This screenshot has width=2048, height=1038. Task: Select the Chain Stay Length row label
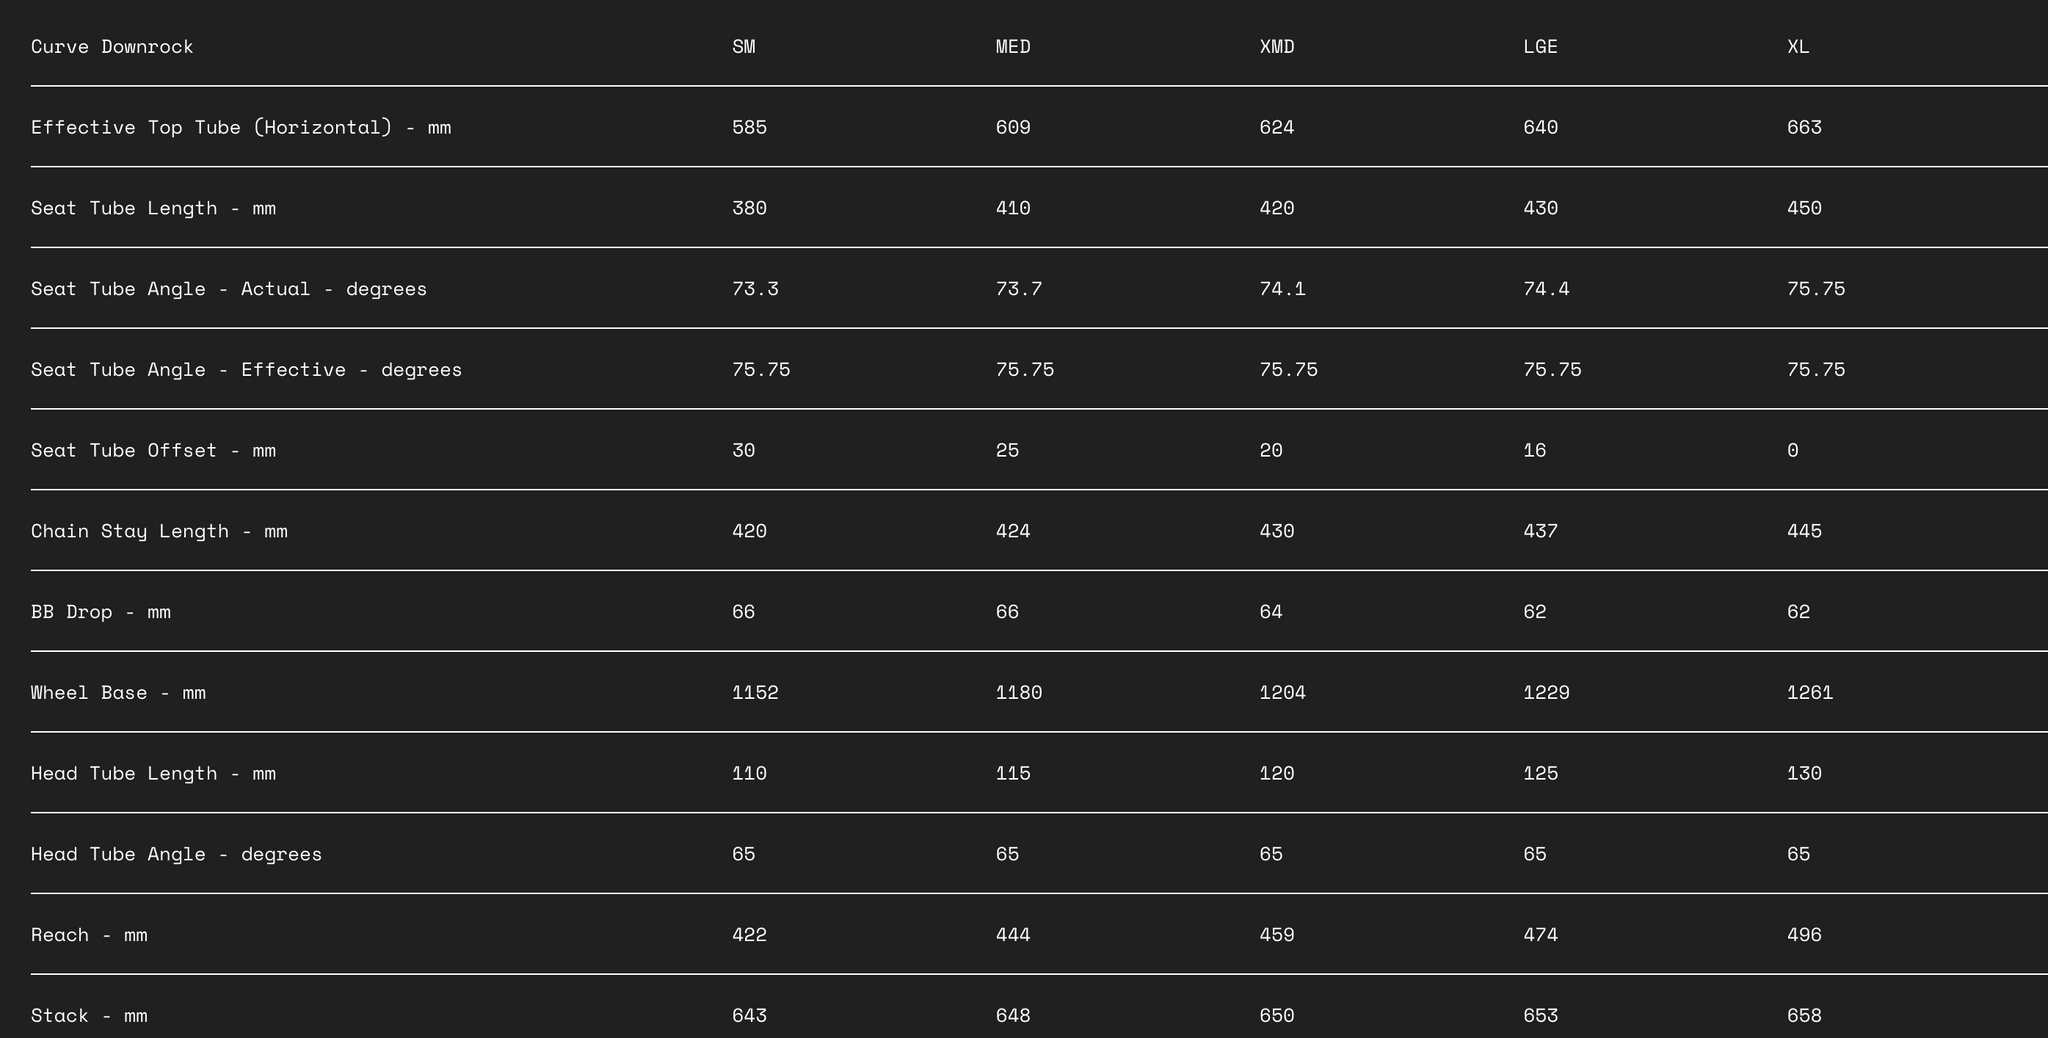tap(159, 531)
